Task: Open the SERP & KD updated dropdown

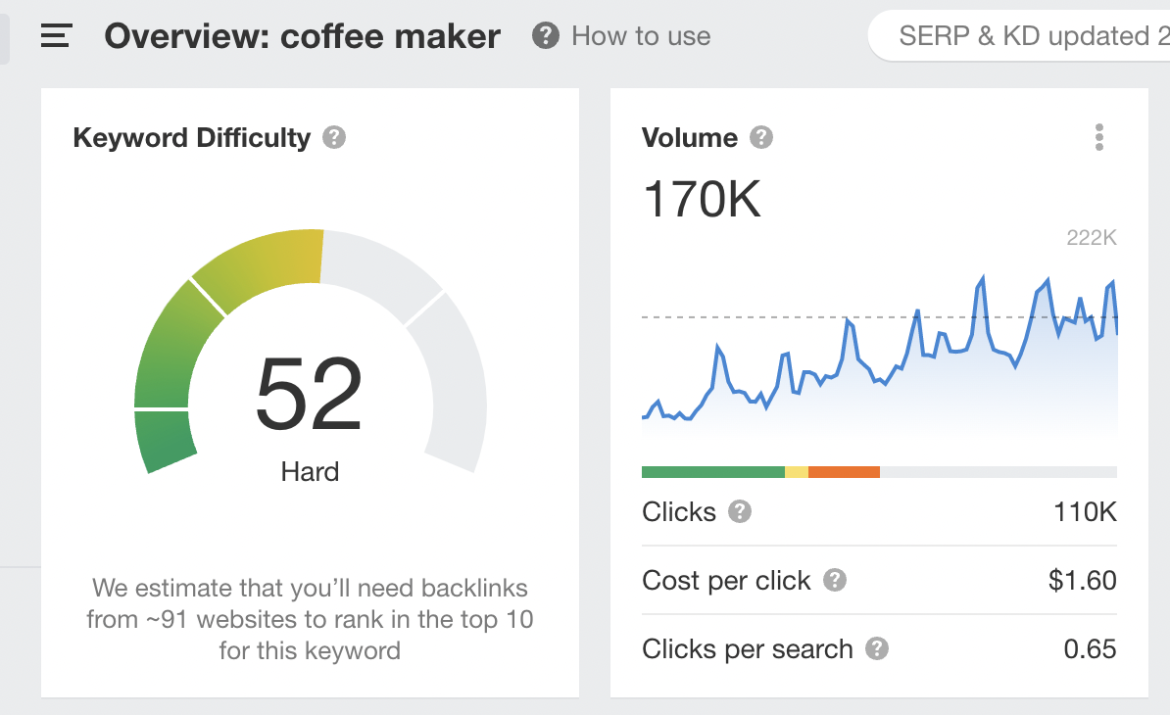Action: click(x=1030, y=36)
